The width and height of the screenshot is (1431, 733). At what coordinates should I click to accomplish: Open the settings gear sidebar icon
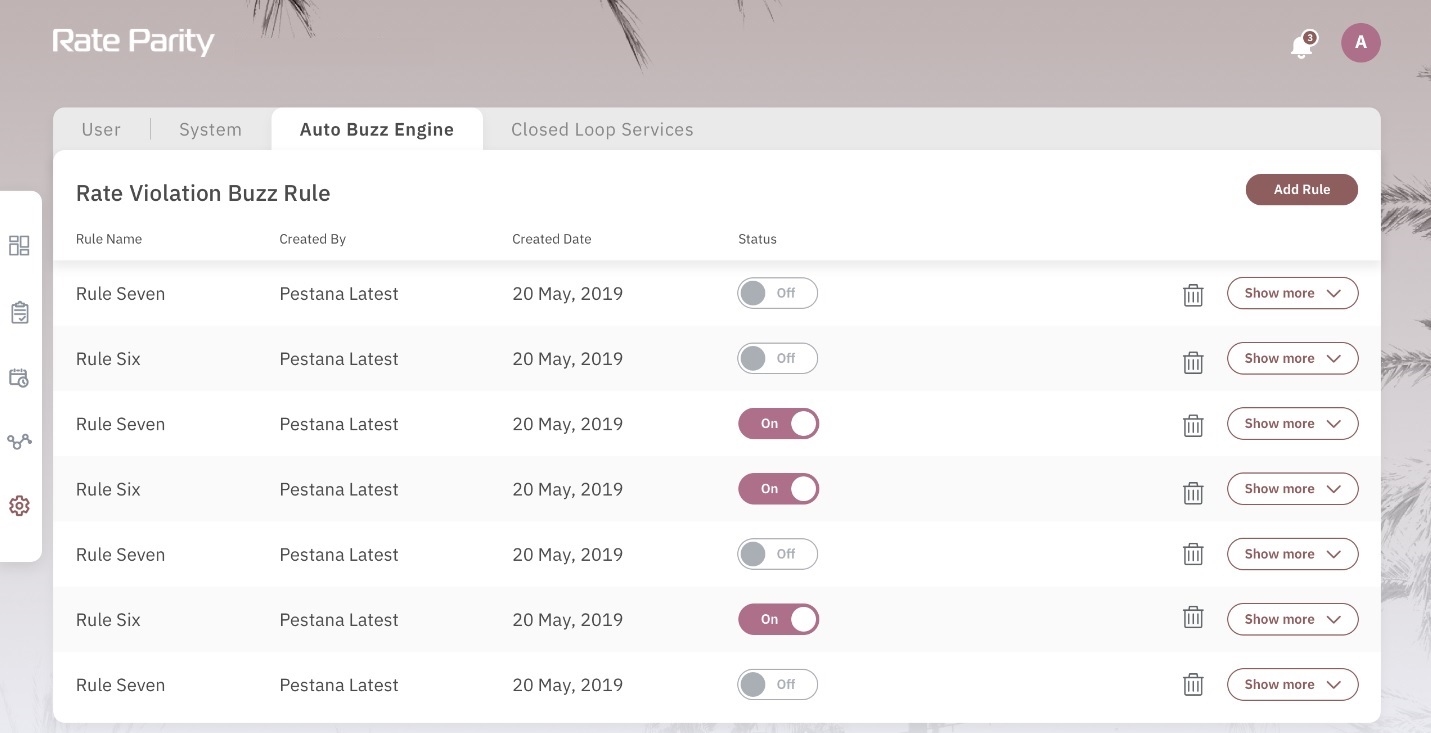[x=19, y=506]
